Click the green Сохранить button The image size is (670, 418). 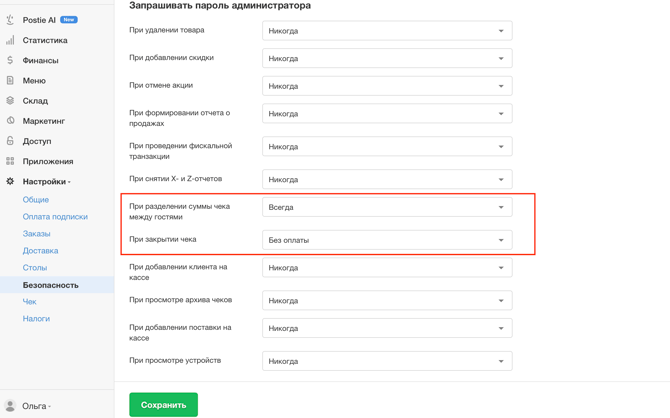pyautogui.click(x=164, y=405)
